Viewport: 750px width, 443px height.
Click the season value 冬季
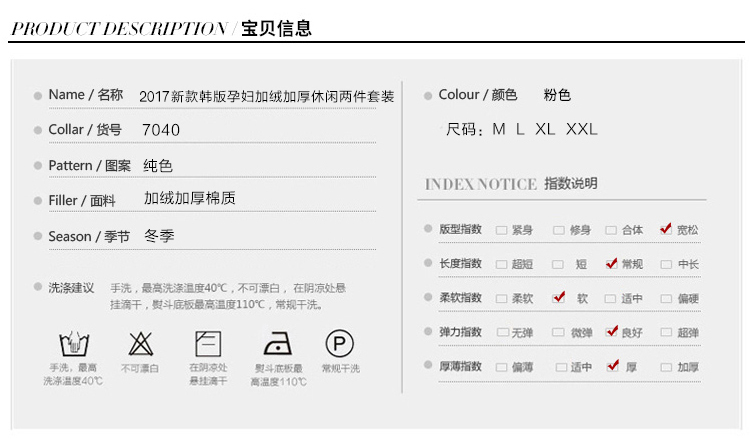(x=159, y=236)
